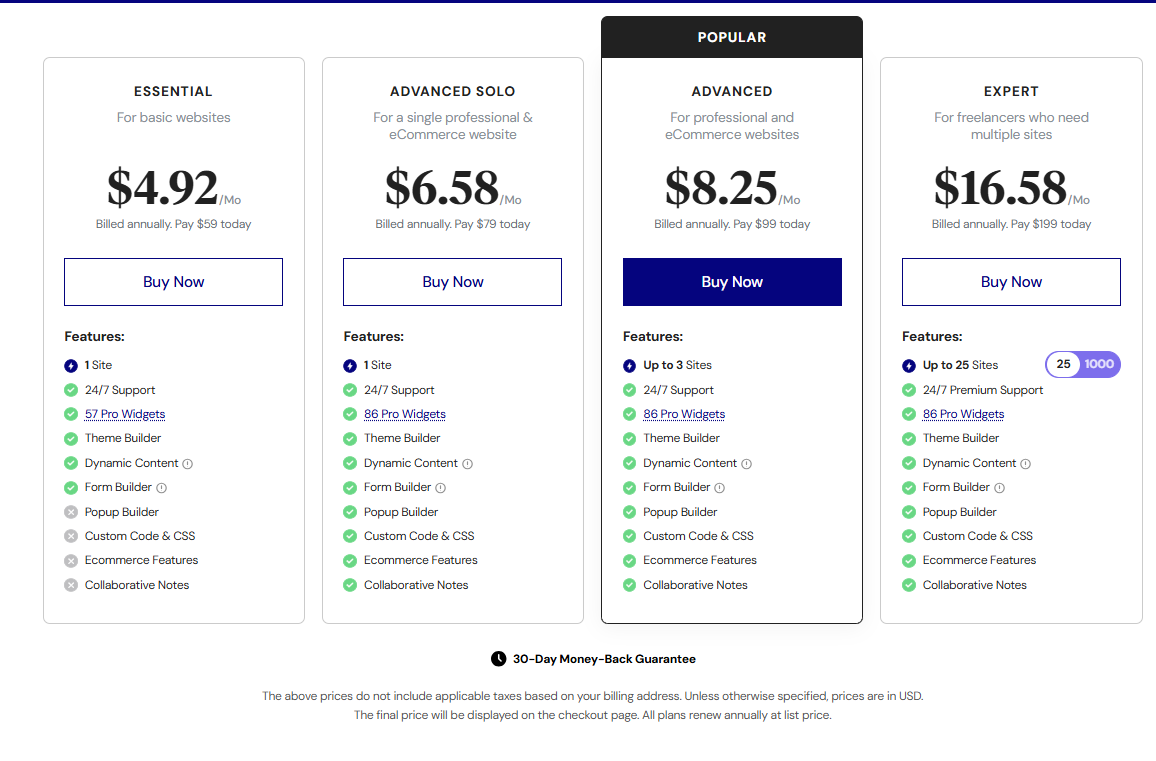1156x761 pixels.
Task: Open 57 Pro Widgets link in Essential plan
Action: coord(125,414)
